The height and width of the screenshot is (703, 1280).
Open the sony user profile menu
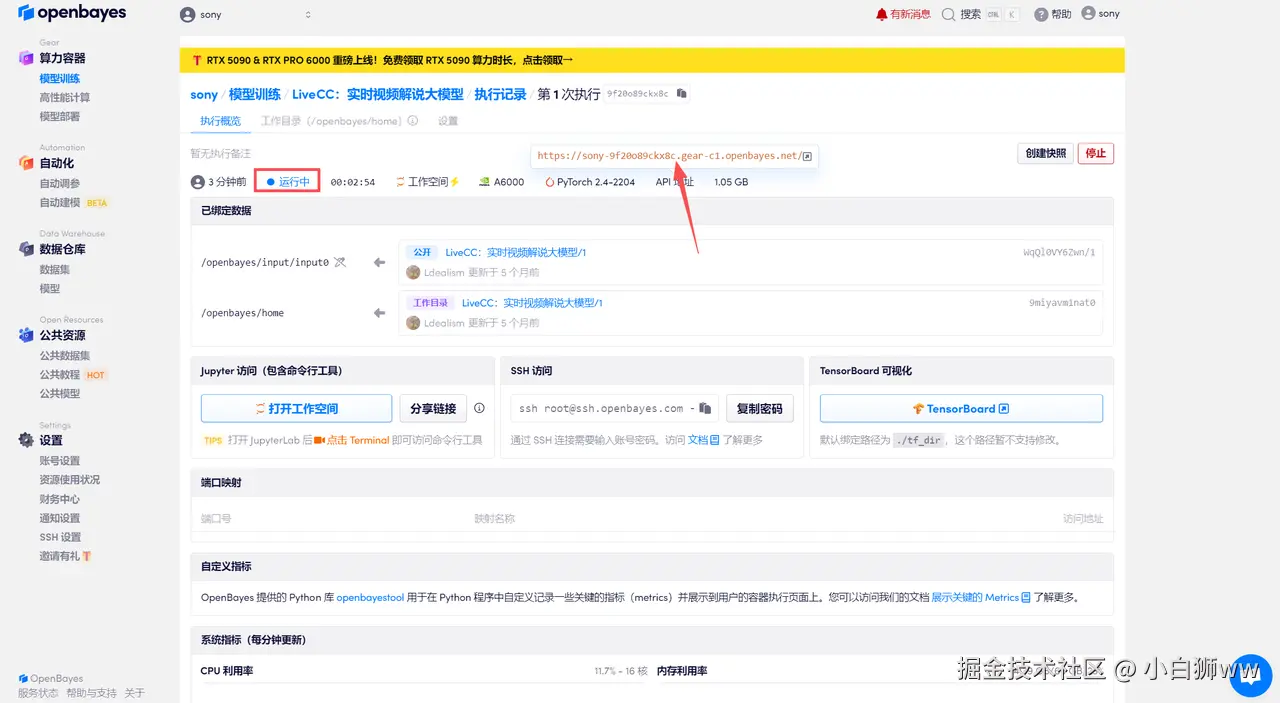click(x=1101, y=14)
